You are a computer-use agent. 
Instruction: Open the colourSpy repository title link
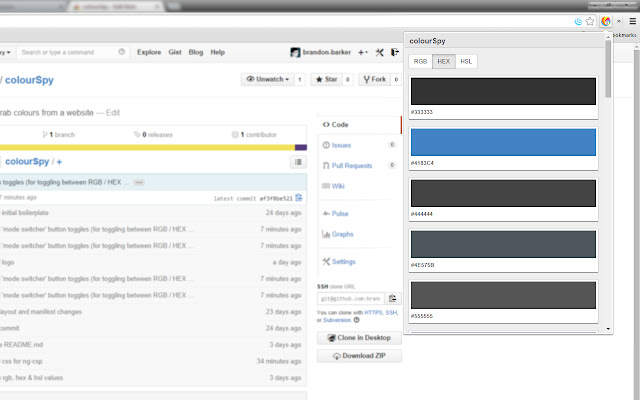[x=29, y=80]
